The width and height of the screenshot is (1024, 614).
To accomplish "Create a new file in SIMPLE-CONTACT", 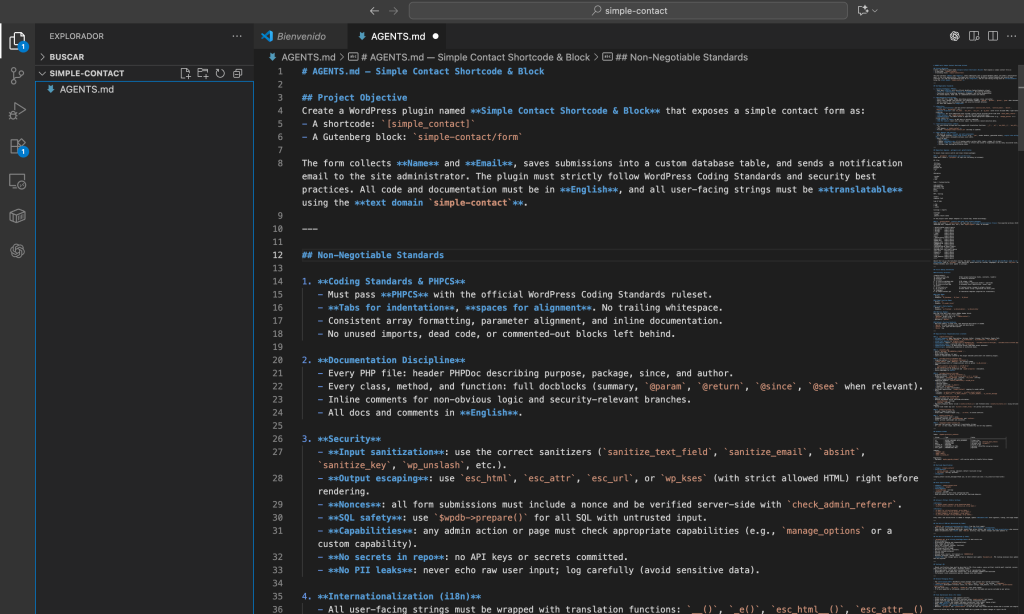I will (x=185, y=73).
